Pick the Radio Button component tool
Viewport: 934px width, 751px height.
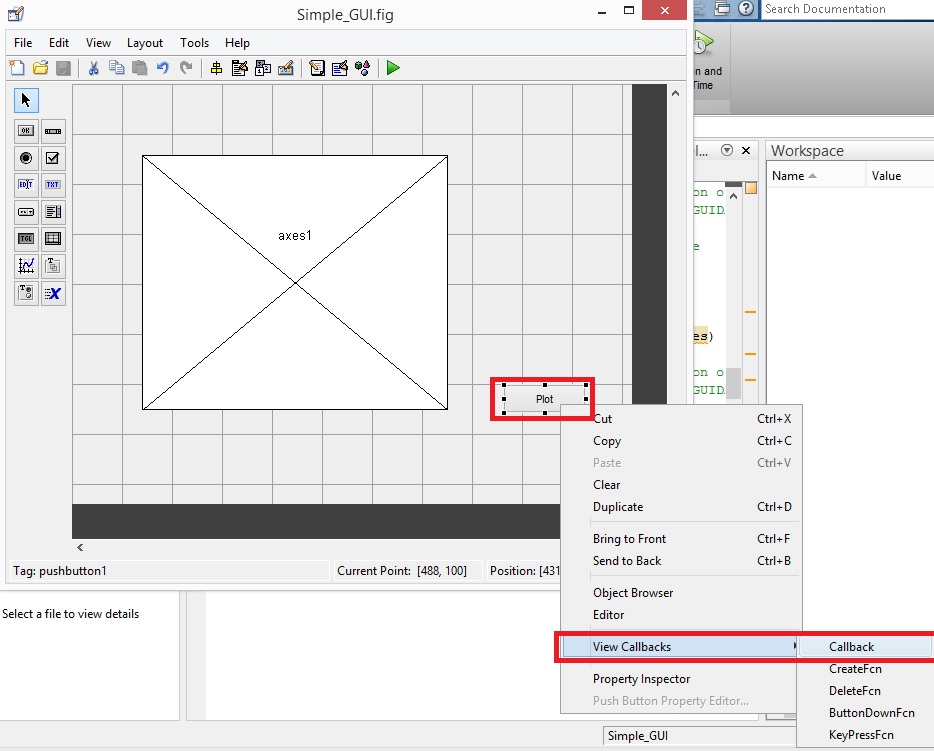click(26, 158)
